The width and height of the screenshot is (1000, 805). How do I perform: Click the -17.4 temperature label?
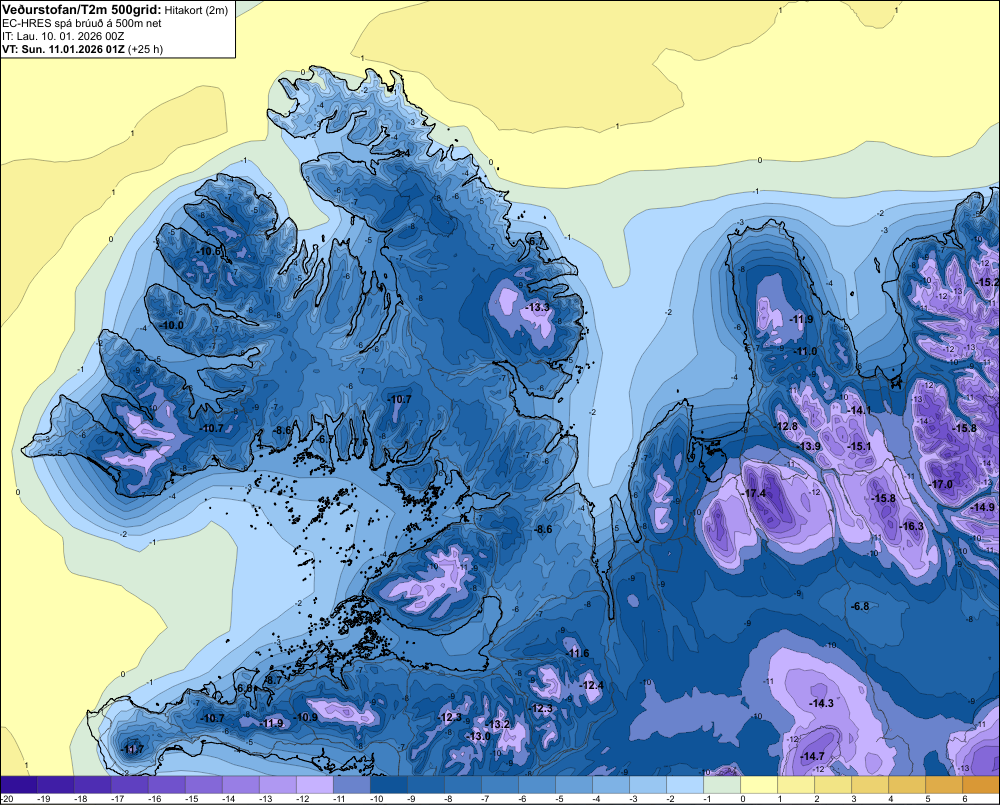(x=755, y=493)
